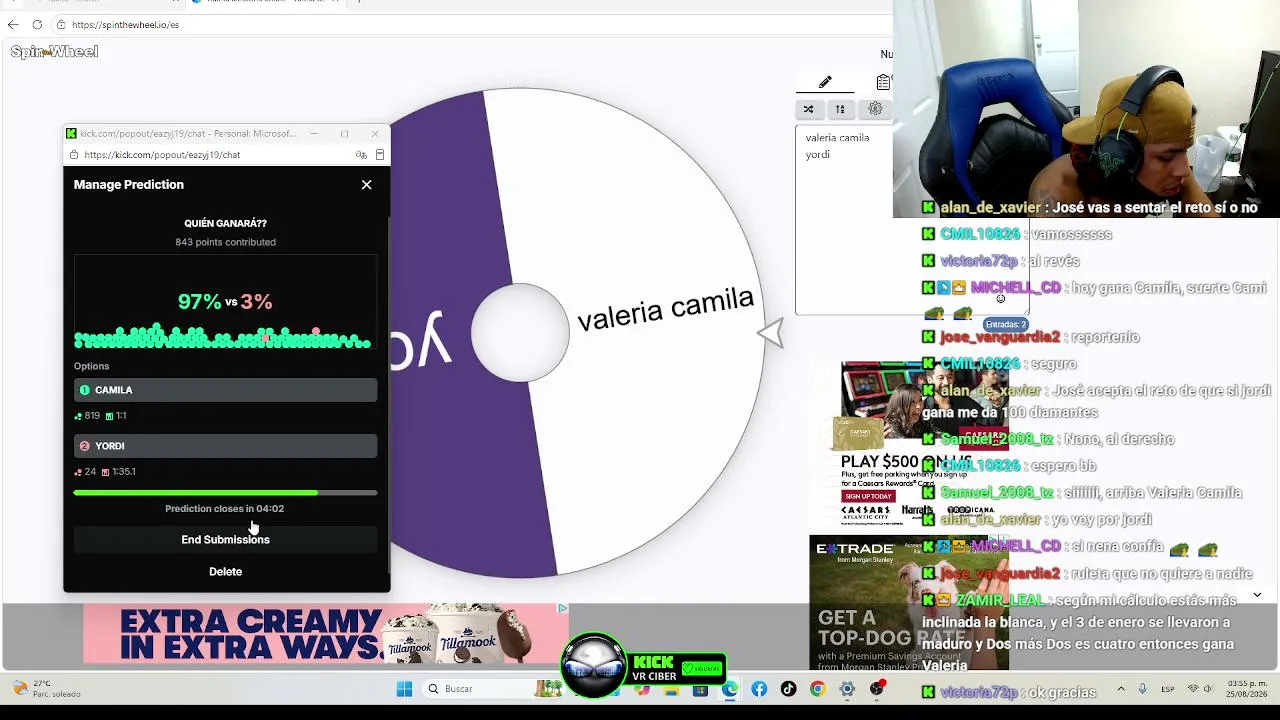Click the prediction countdown progress bar

pos(225,493)
